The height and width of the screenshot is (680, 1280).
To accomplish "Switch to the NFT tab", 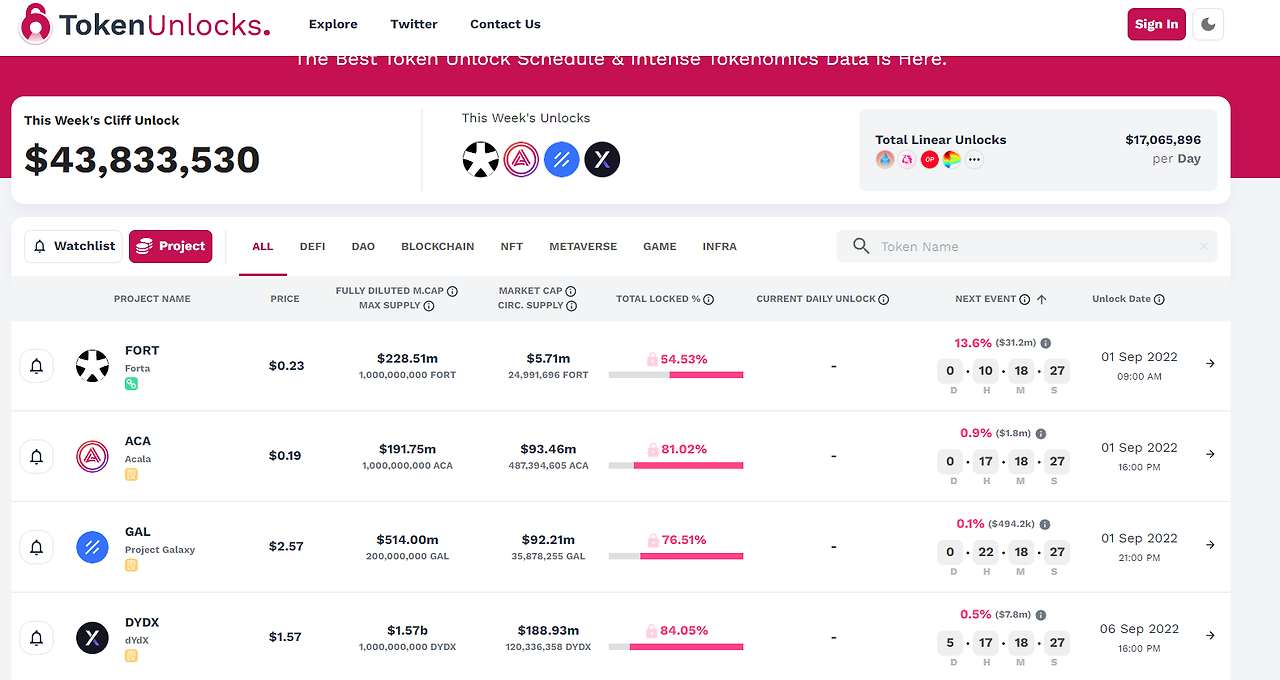I will [x=512, y=246].
